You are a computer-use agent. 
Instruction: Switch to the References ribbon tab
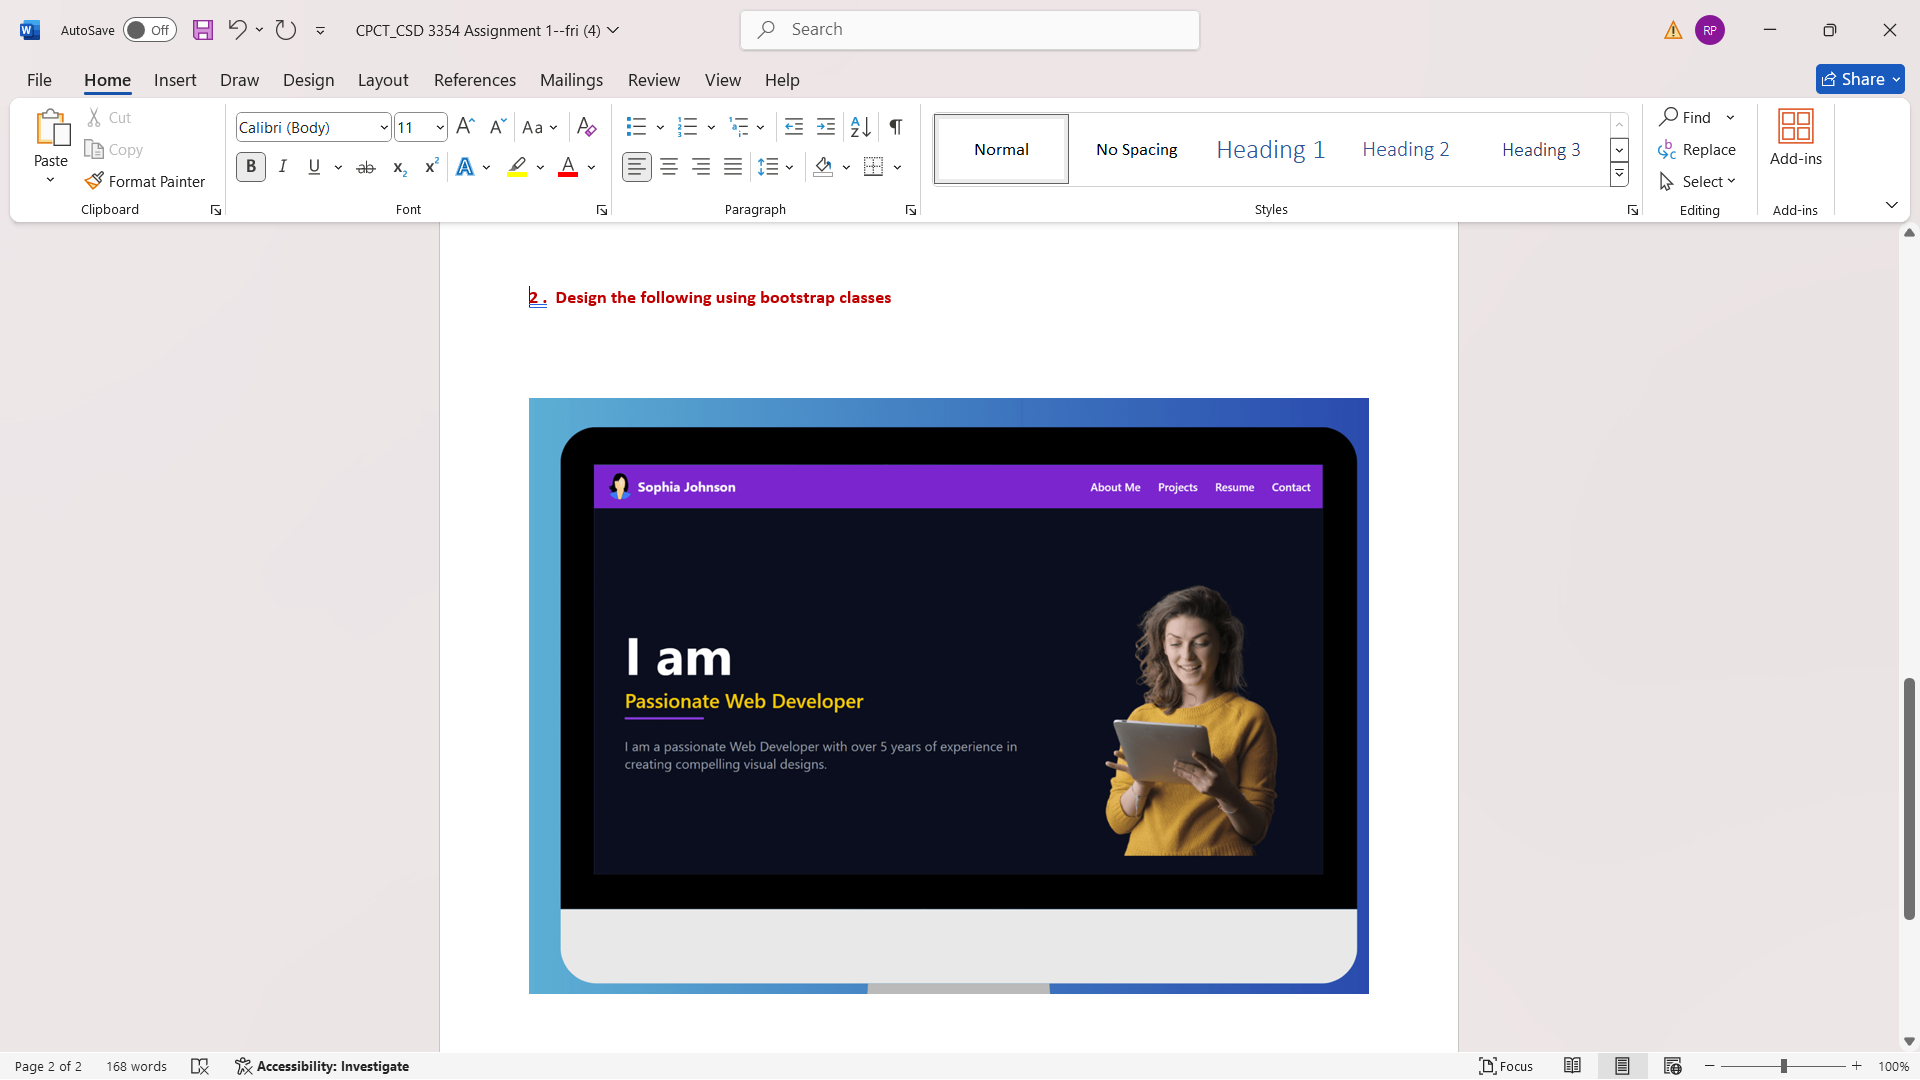pos(474,80)
